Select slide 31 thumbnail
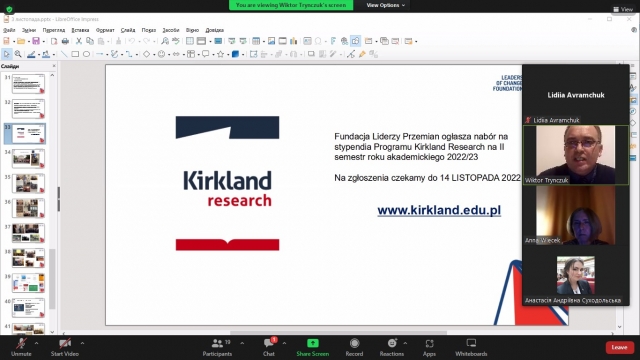Image resolution: width=640 pixels, height=360 pixels. 28,84
